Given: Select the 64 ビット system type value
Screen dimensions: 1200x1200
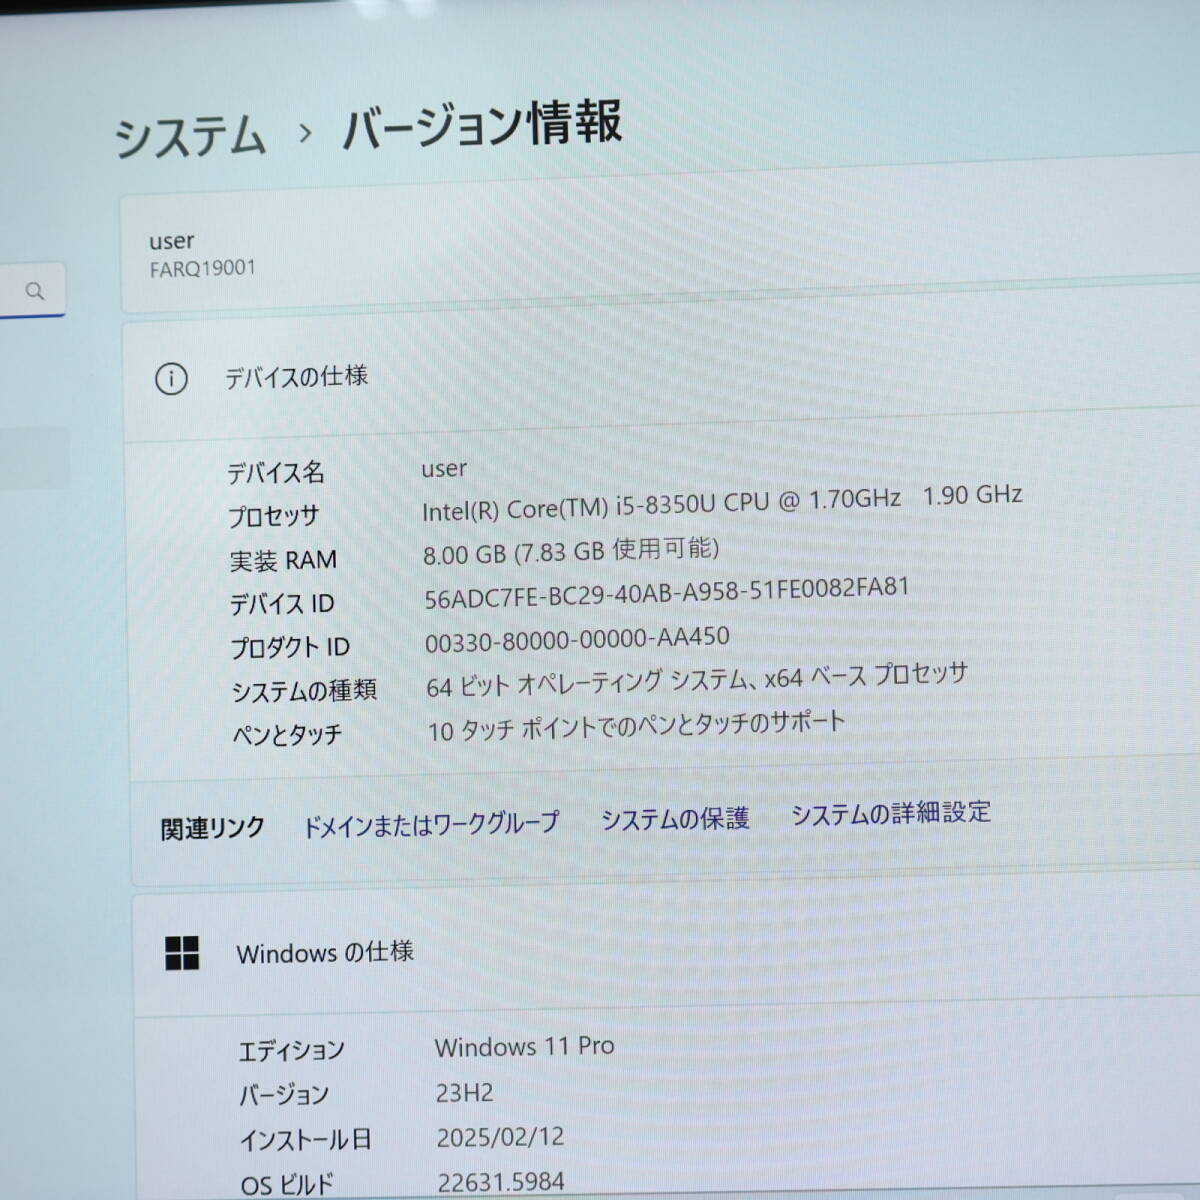Looking at the screenshot, I should (x=697, y=680).
